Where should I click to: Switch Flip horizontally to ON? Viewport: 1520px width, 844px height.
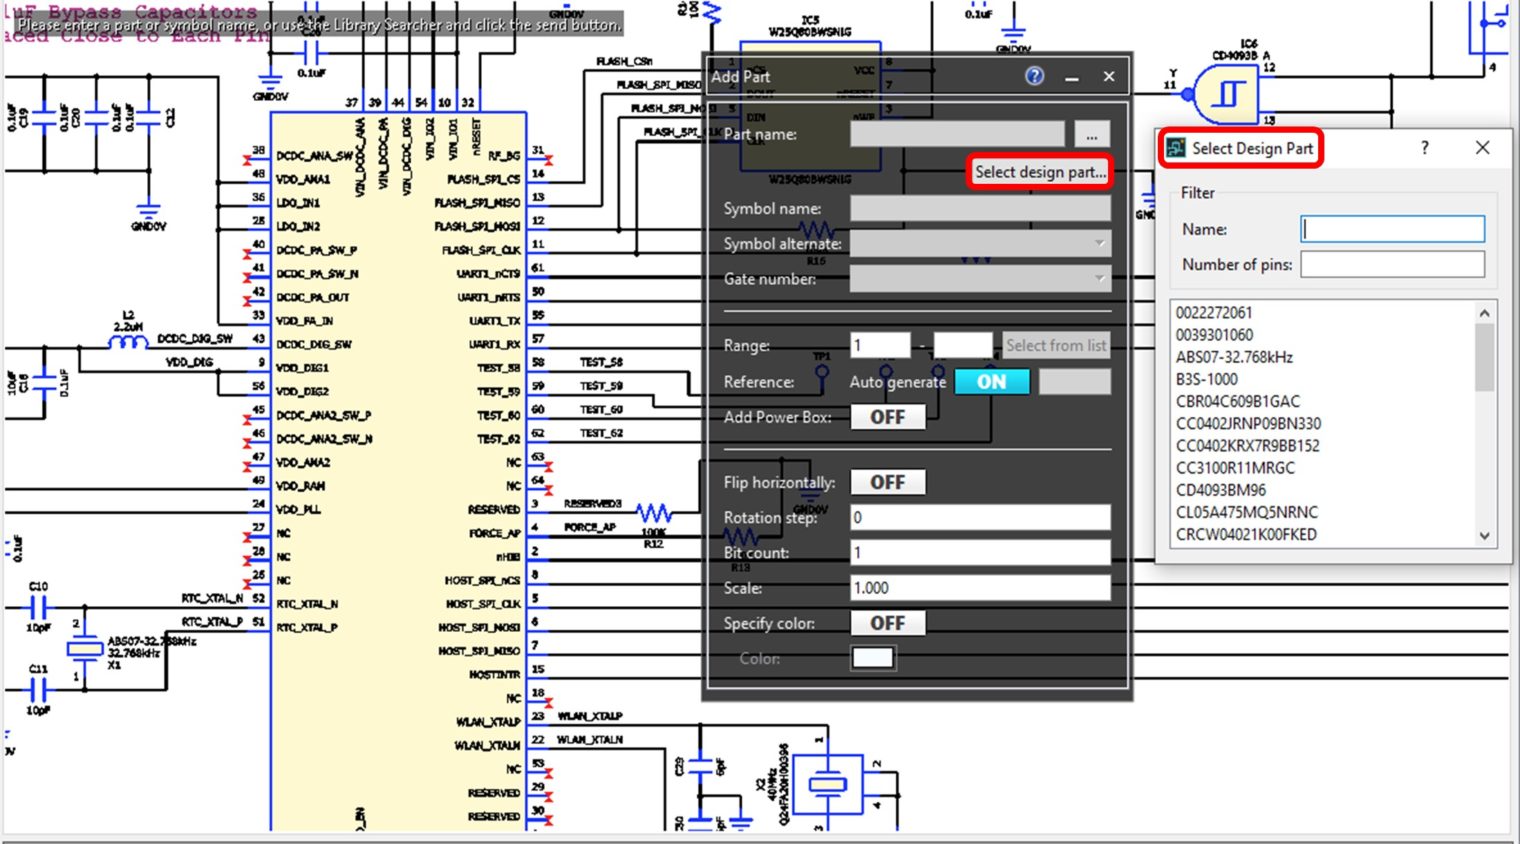pyautogui.click(x=888, y=481)
